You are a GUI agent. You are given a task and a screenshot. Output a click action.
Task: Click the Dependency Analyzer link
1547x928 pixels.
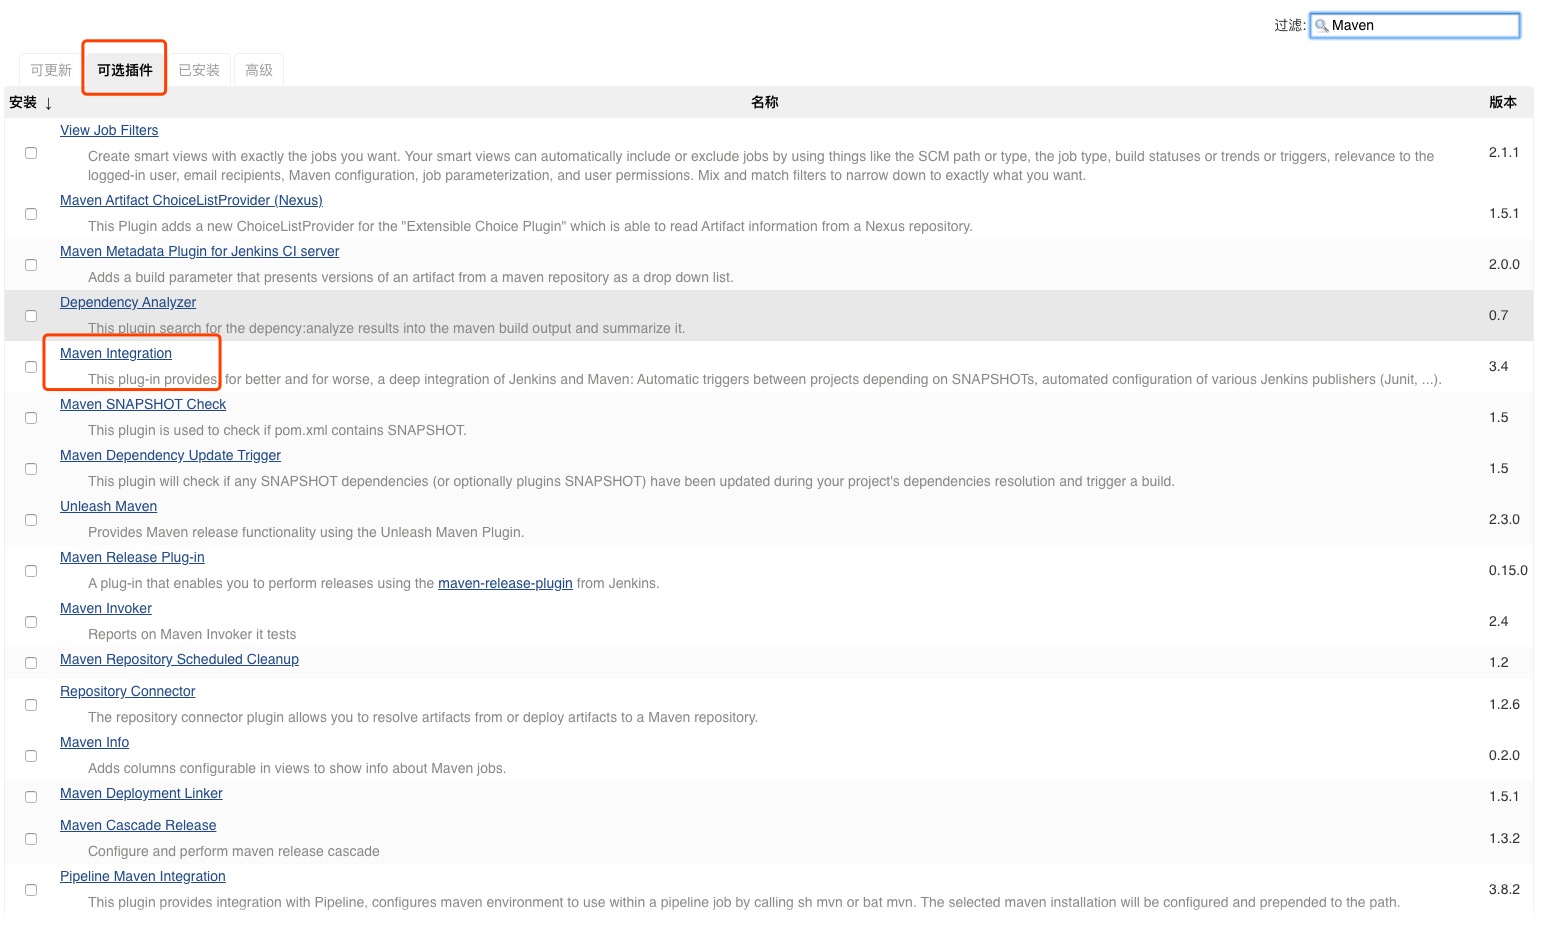[128, 302]
